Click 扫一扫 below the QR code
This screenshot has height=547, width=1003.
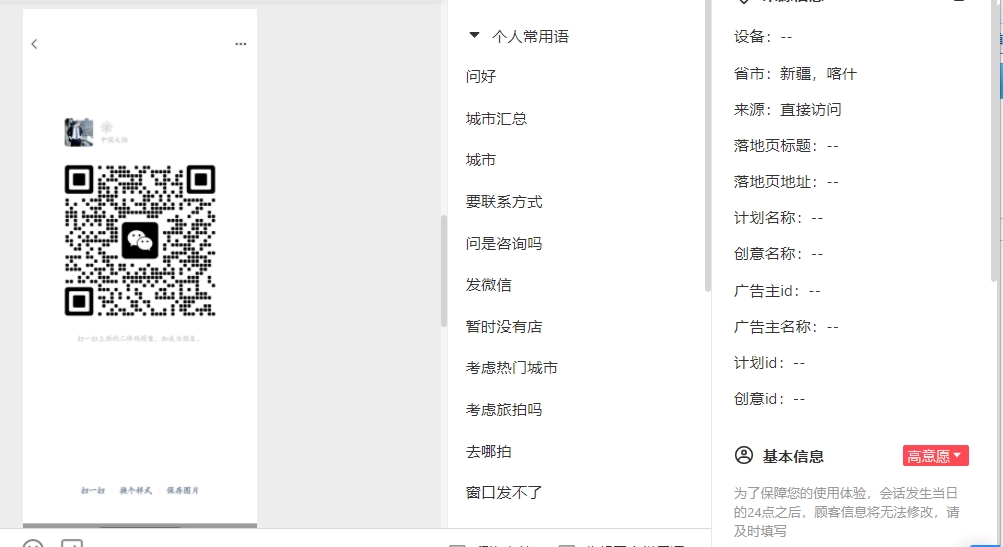[x=93, y=490]
